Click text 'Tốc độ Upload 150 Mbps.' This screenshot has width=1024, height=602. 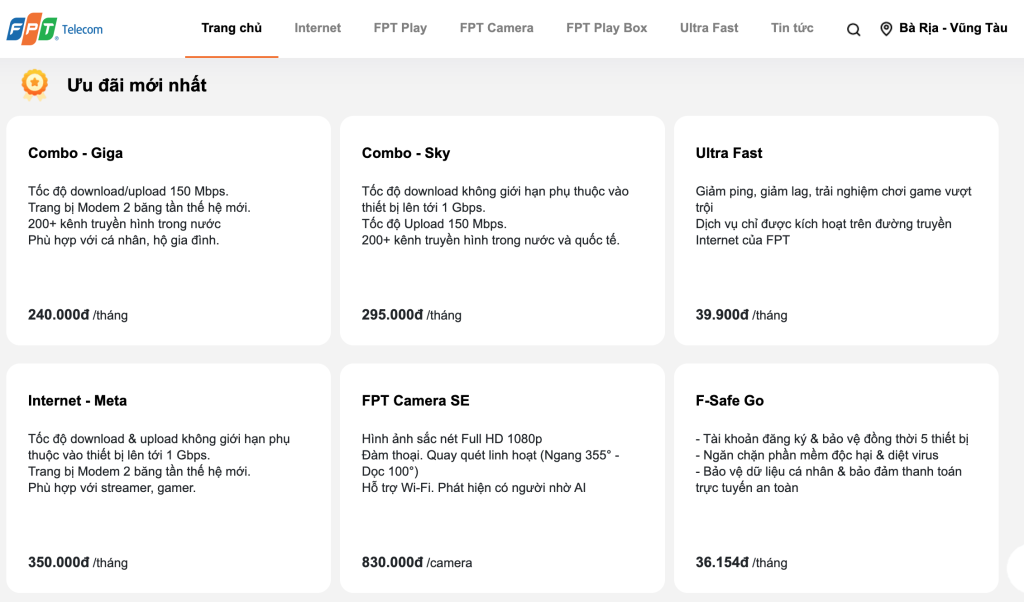[x=434, y=224]
